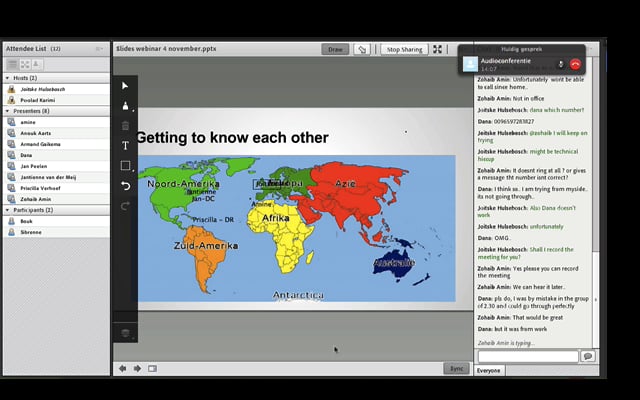The image size is (640, 400).
Task: Open the color picker at toolbar bottom
Action: [125, 333]
